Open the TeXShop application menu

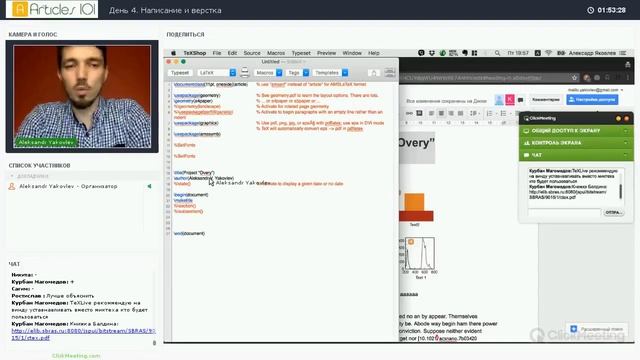[194, 53]
